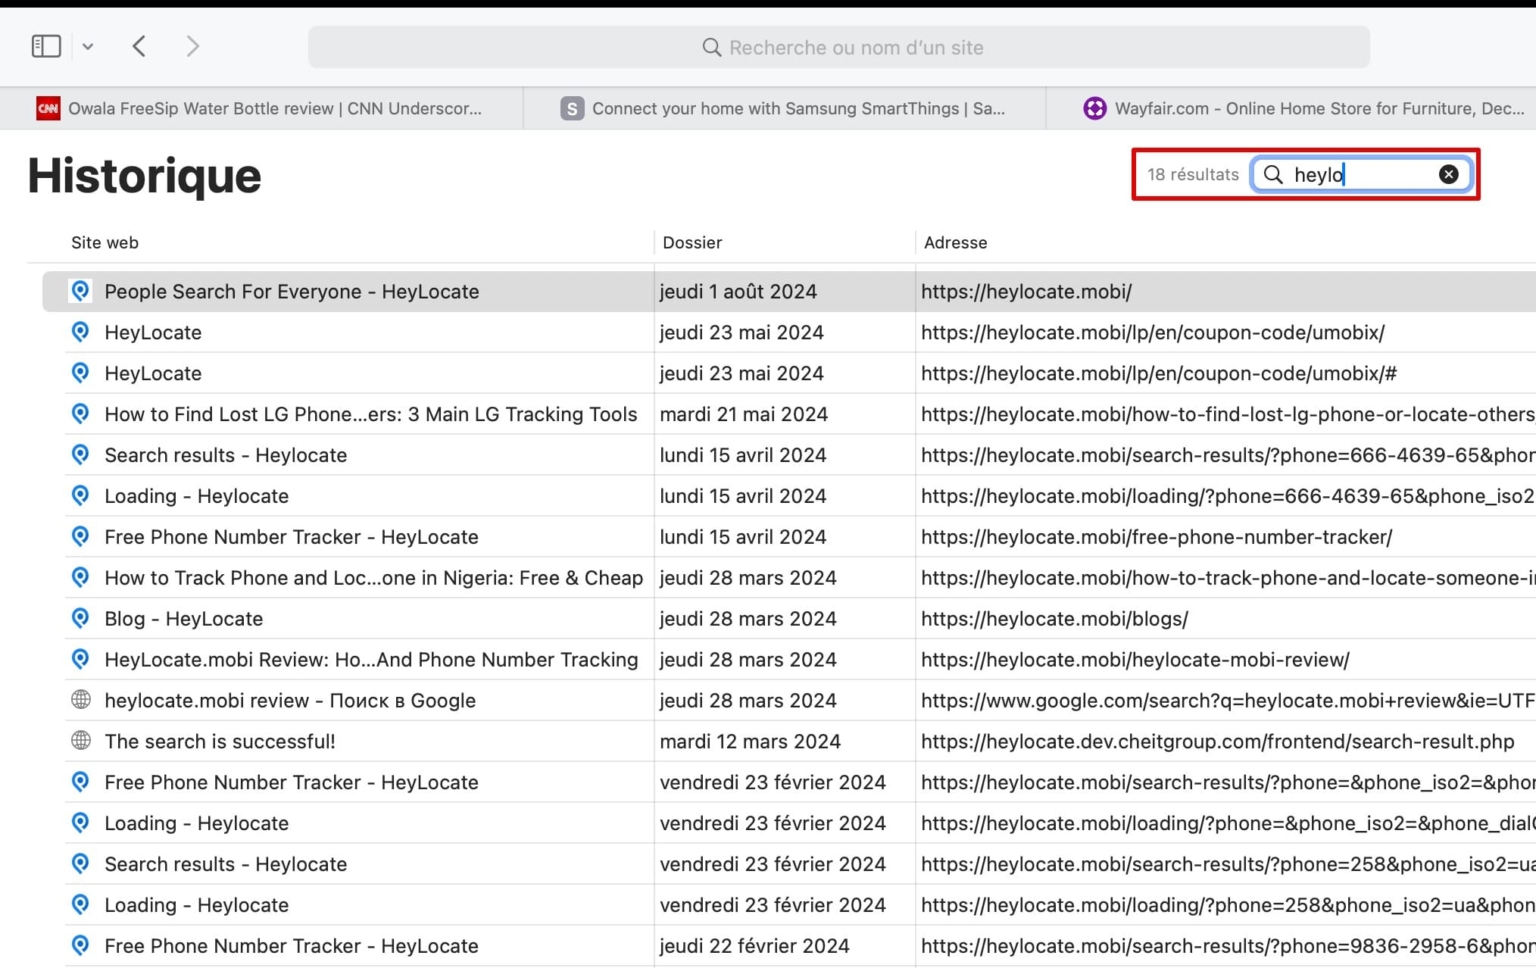Select 'How to Track Phone and Loc…one in Nigeria' entry
This screenshot has width=1536, height=968.
tap(374, 578)
